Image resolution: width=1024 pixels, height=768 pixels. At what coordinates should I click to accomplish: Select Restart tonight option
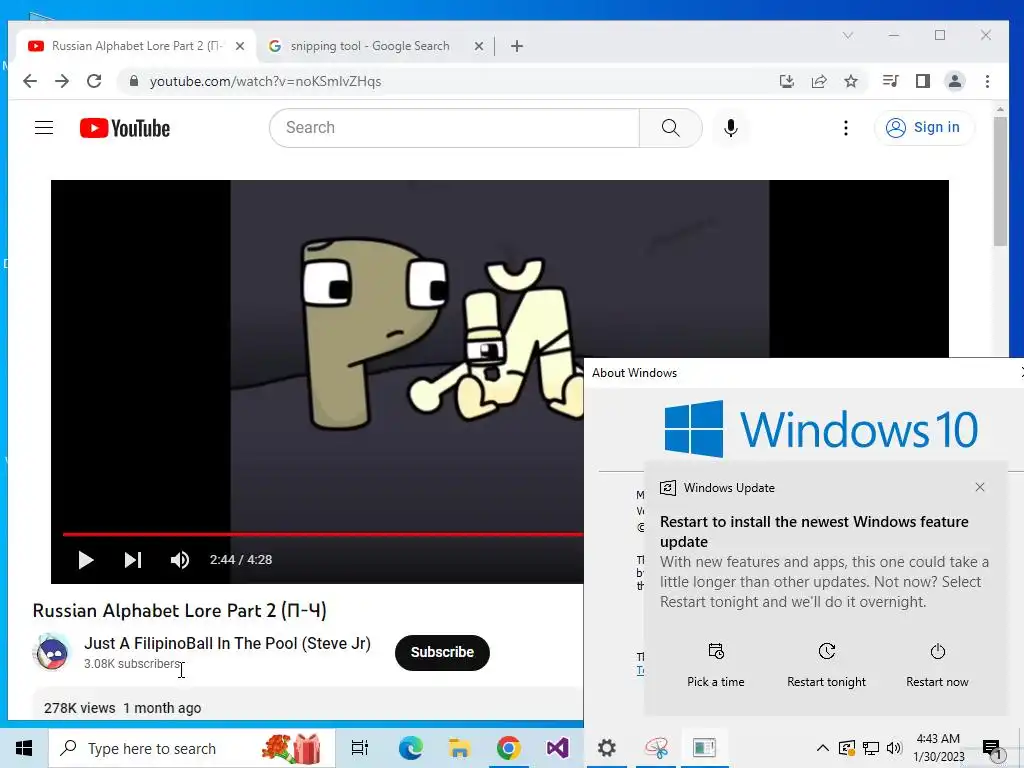click(x=826, y=665)
